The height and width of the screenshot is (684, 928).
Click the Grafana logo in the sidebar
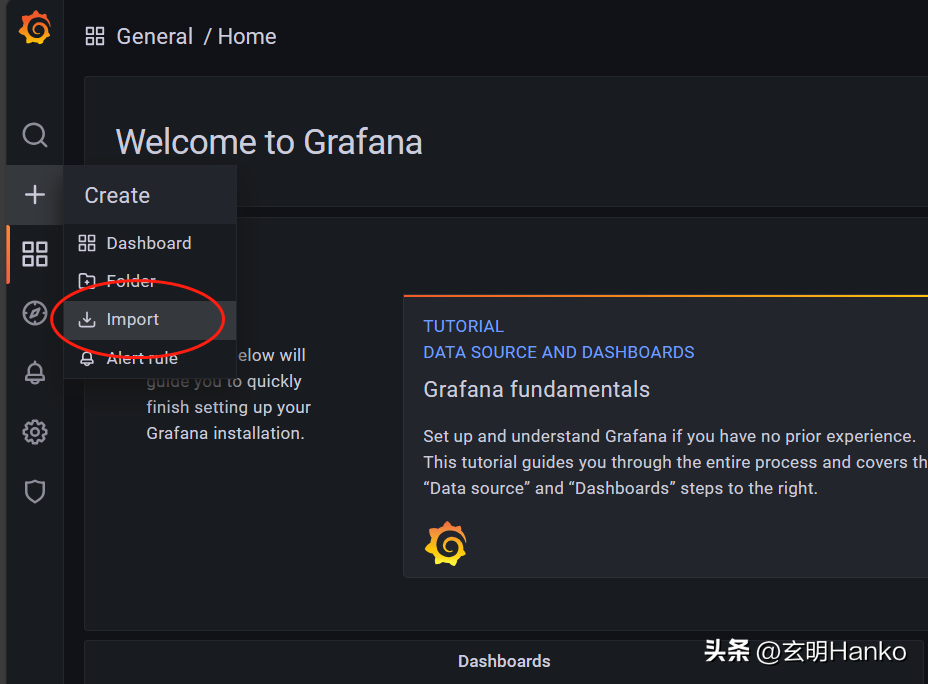[x=35, y=27]
